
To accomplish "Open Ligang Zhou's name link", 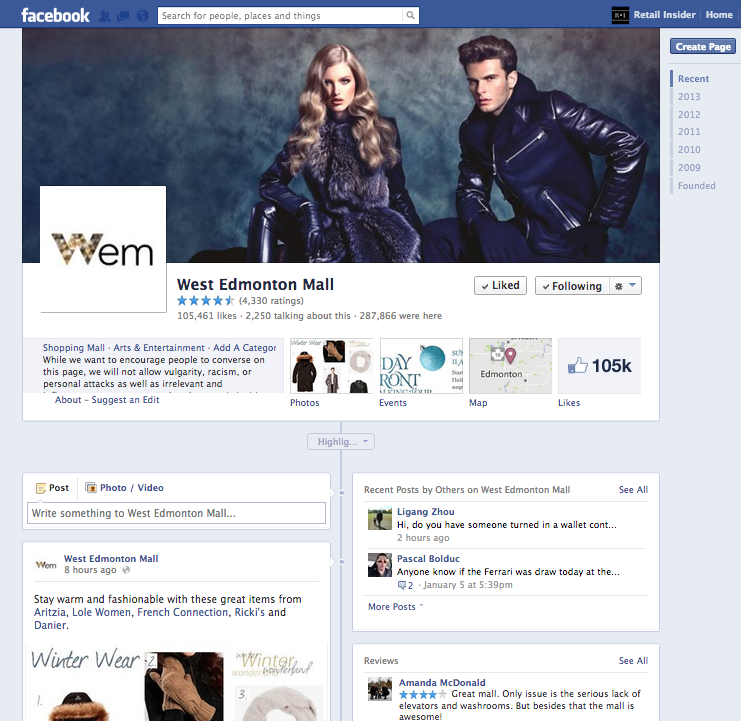I will click(426, 512).
